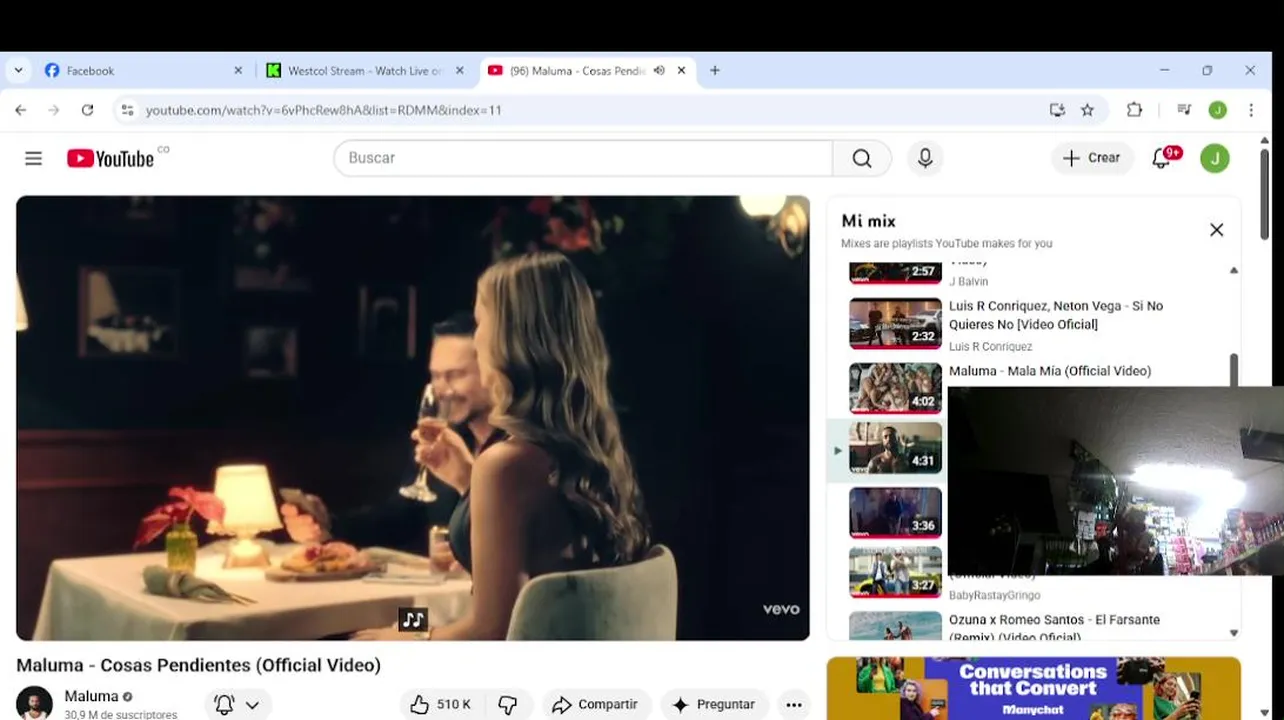This screenshot has width=1284, height=720.
Task: Open the J Balvin 2:57 thumbnail
Action: pyautogui.click(x=895, y=272)
